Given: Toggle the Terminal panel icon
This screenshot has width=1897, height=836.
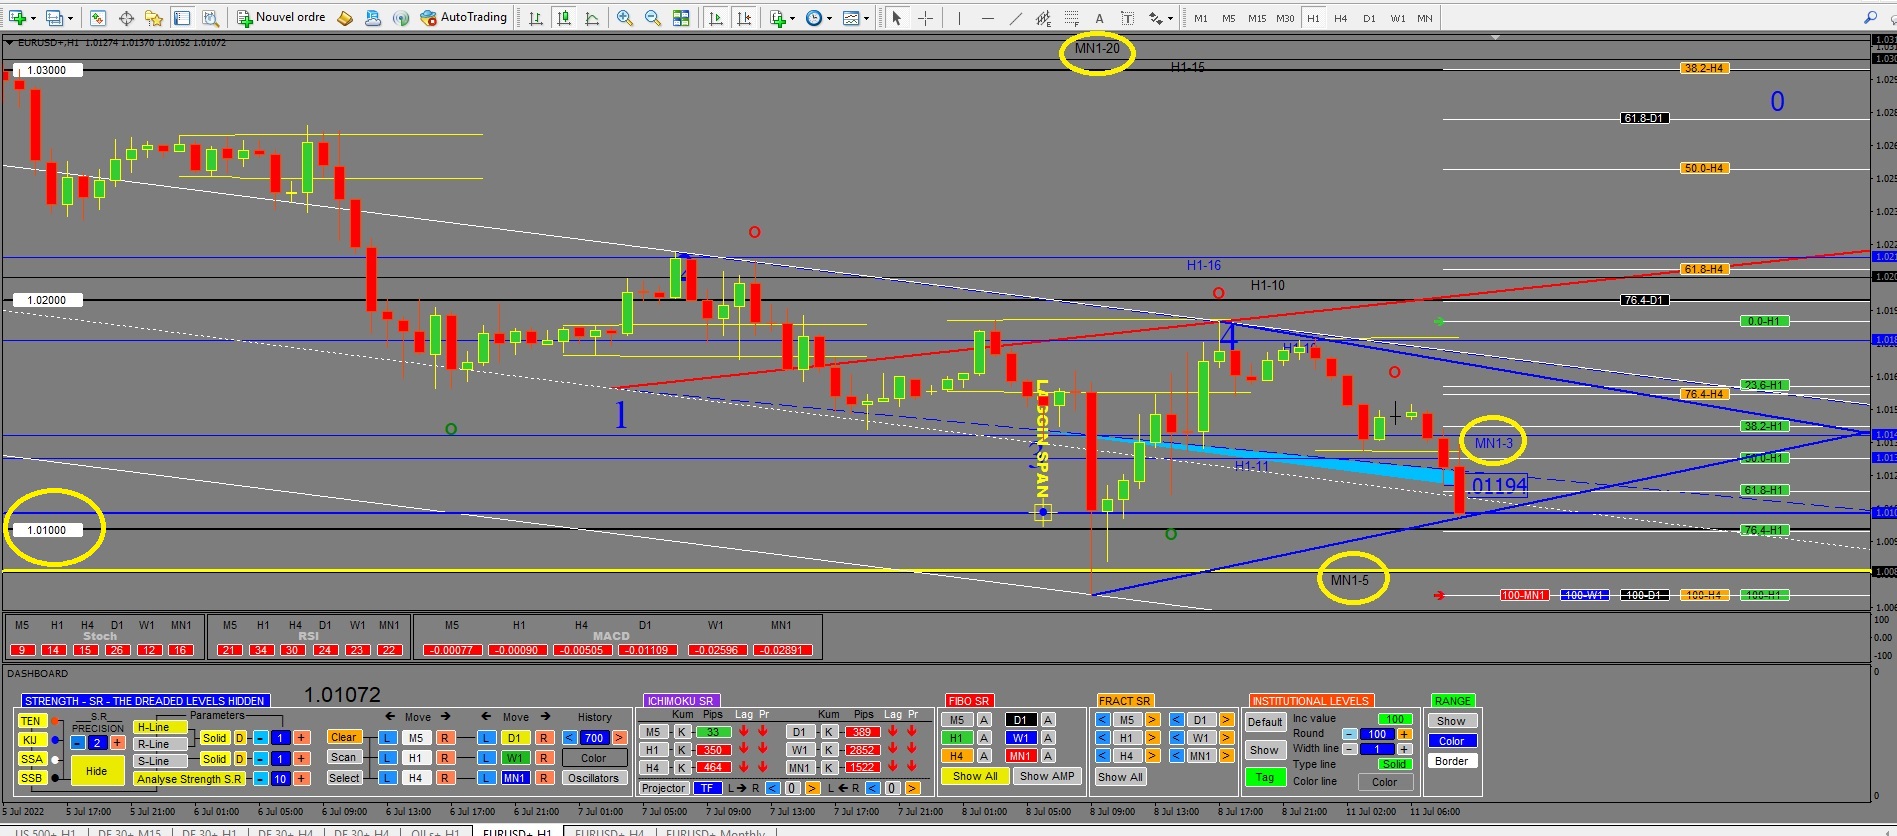Looking at the screenshot, I should [182, 18].
